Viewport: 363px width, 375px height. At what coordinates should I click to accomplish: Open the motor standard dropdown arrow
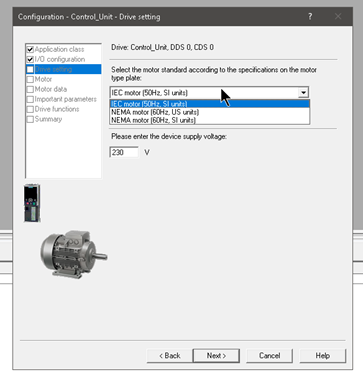303,93
